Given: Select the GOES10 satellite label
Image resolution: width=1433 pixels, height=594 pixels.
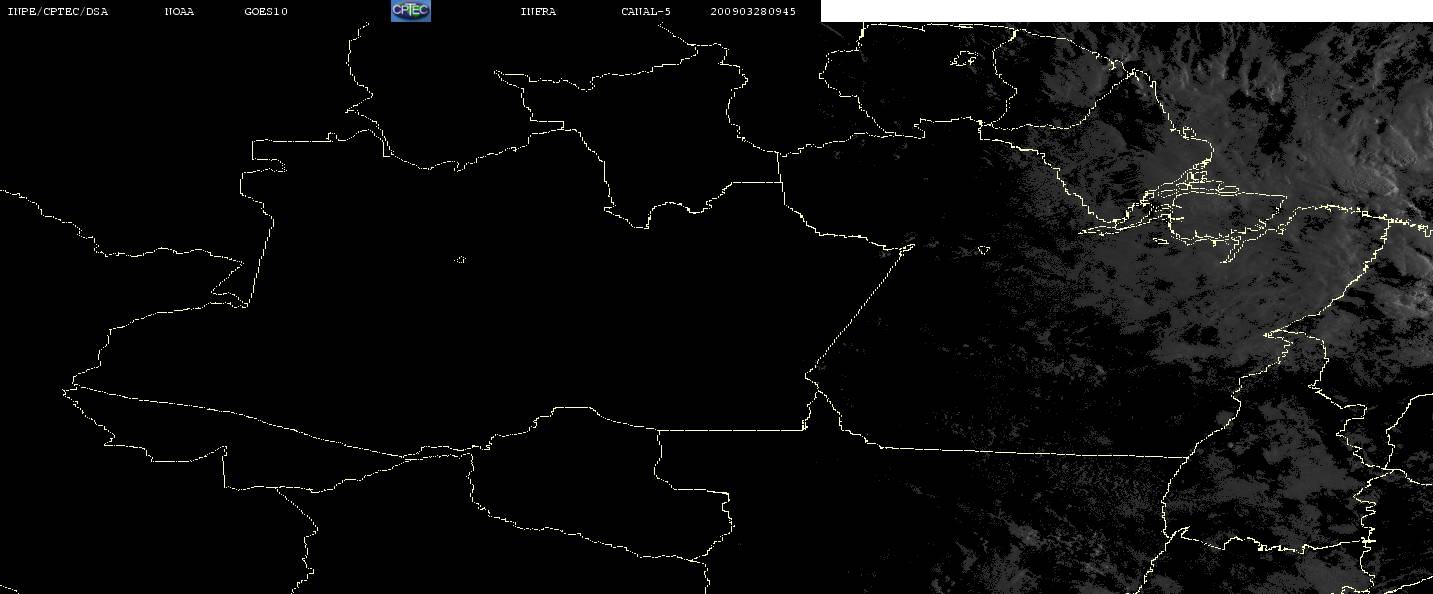Looking at the screenshot, I should pyautogui.click(x=266, y=12).
